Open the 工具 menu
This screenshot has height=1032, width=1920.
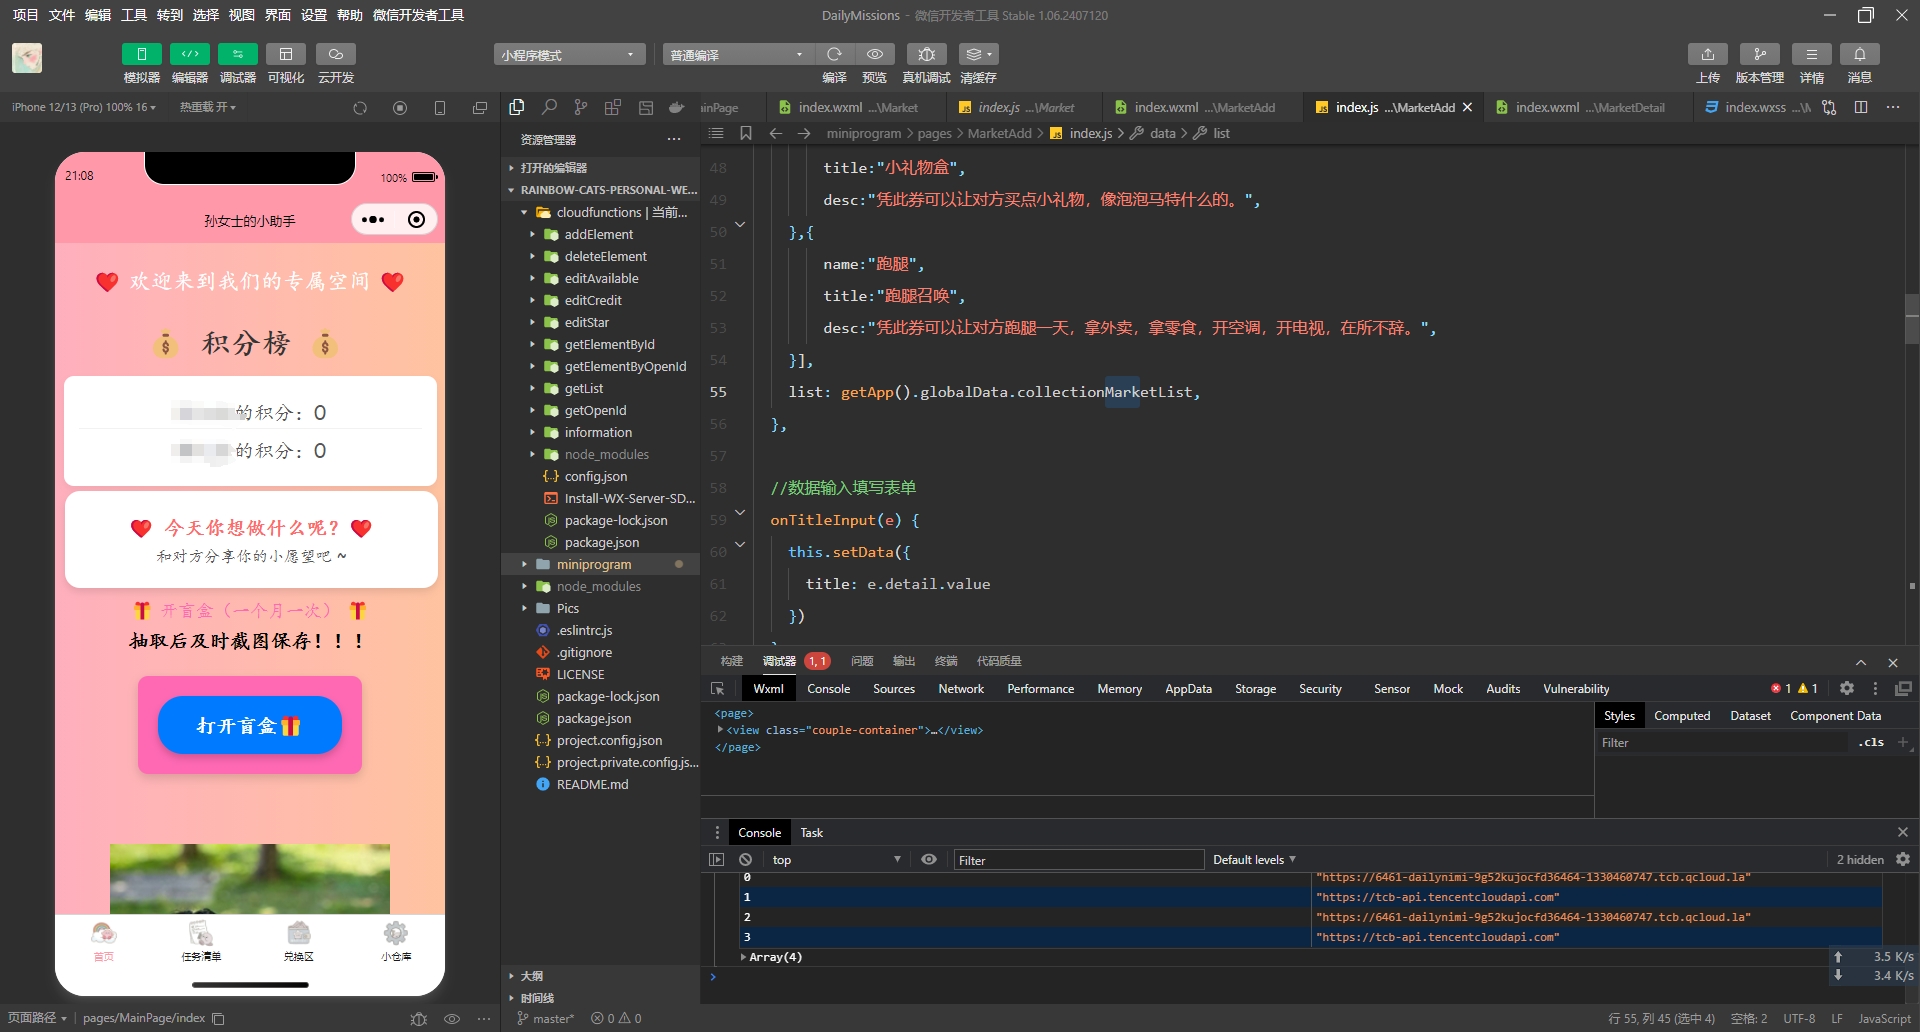[134, 15]
